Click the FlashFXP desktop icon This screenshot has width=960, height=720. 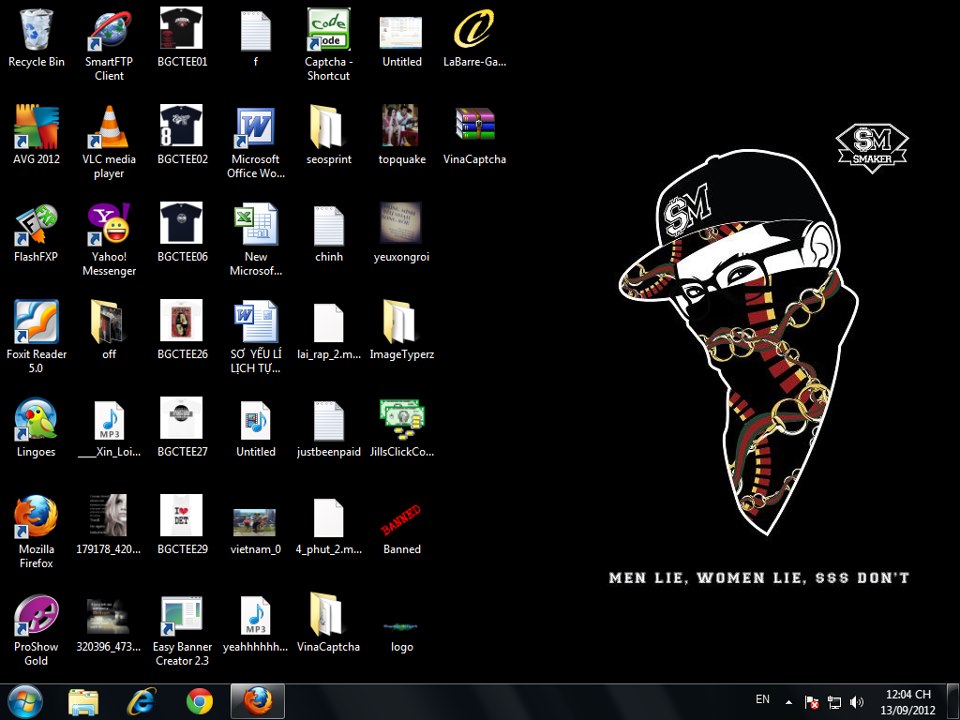tap(36, 224)
